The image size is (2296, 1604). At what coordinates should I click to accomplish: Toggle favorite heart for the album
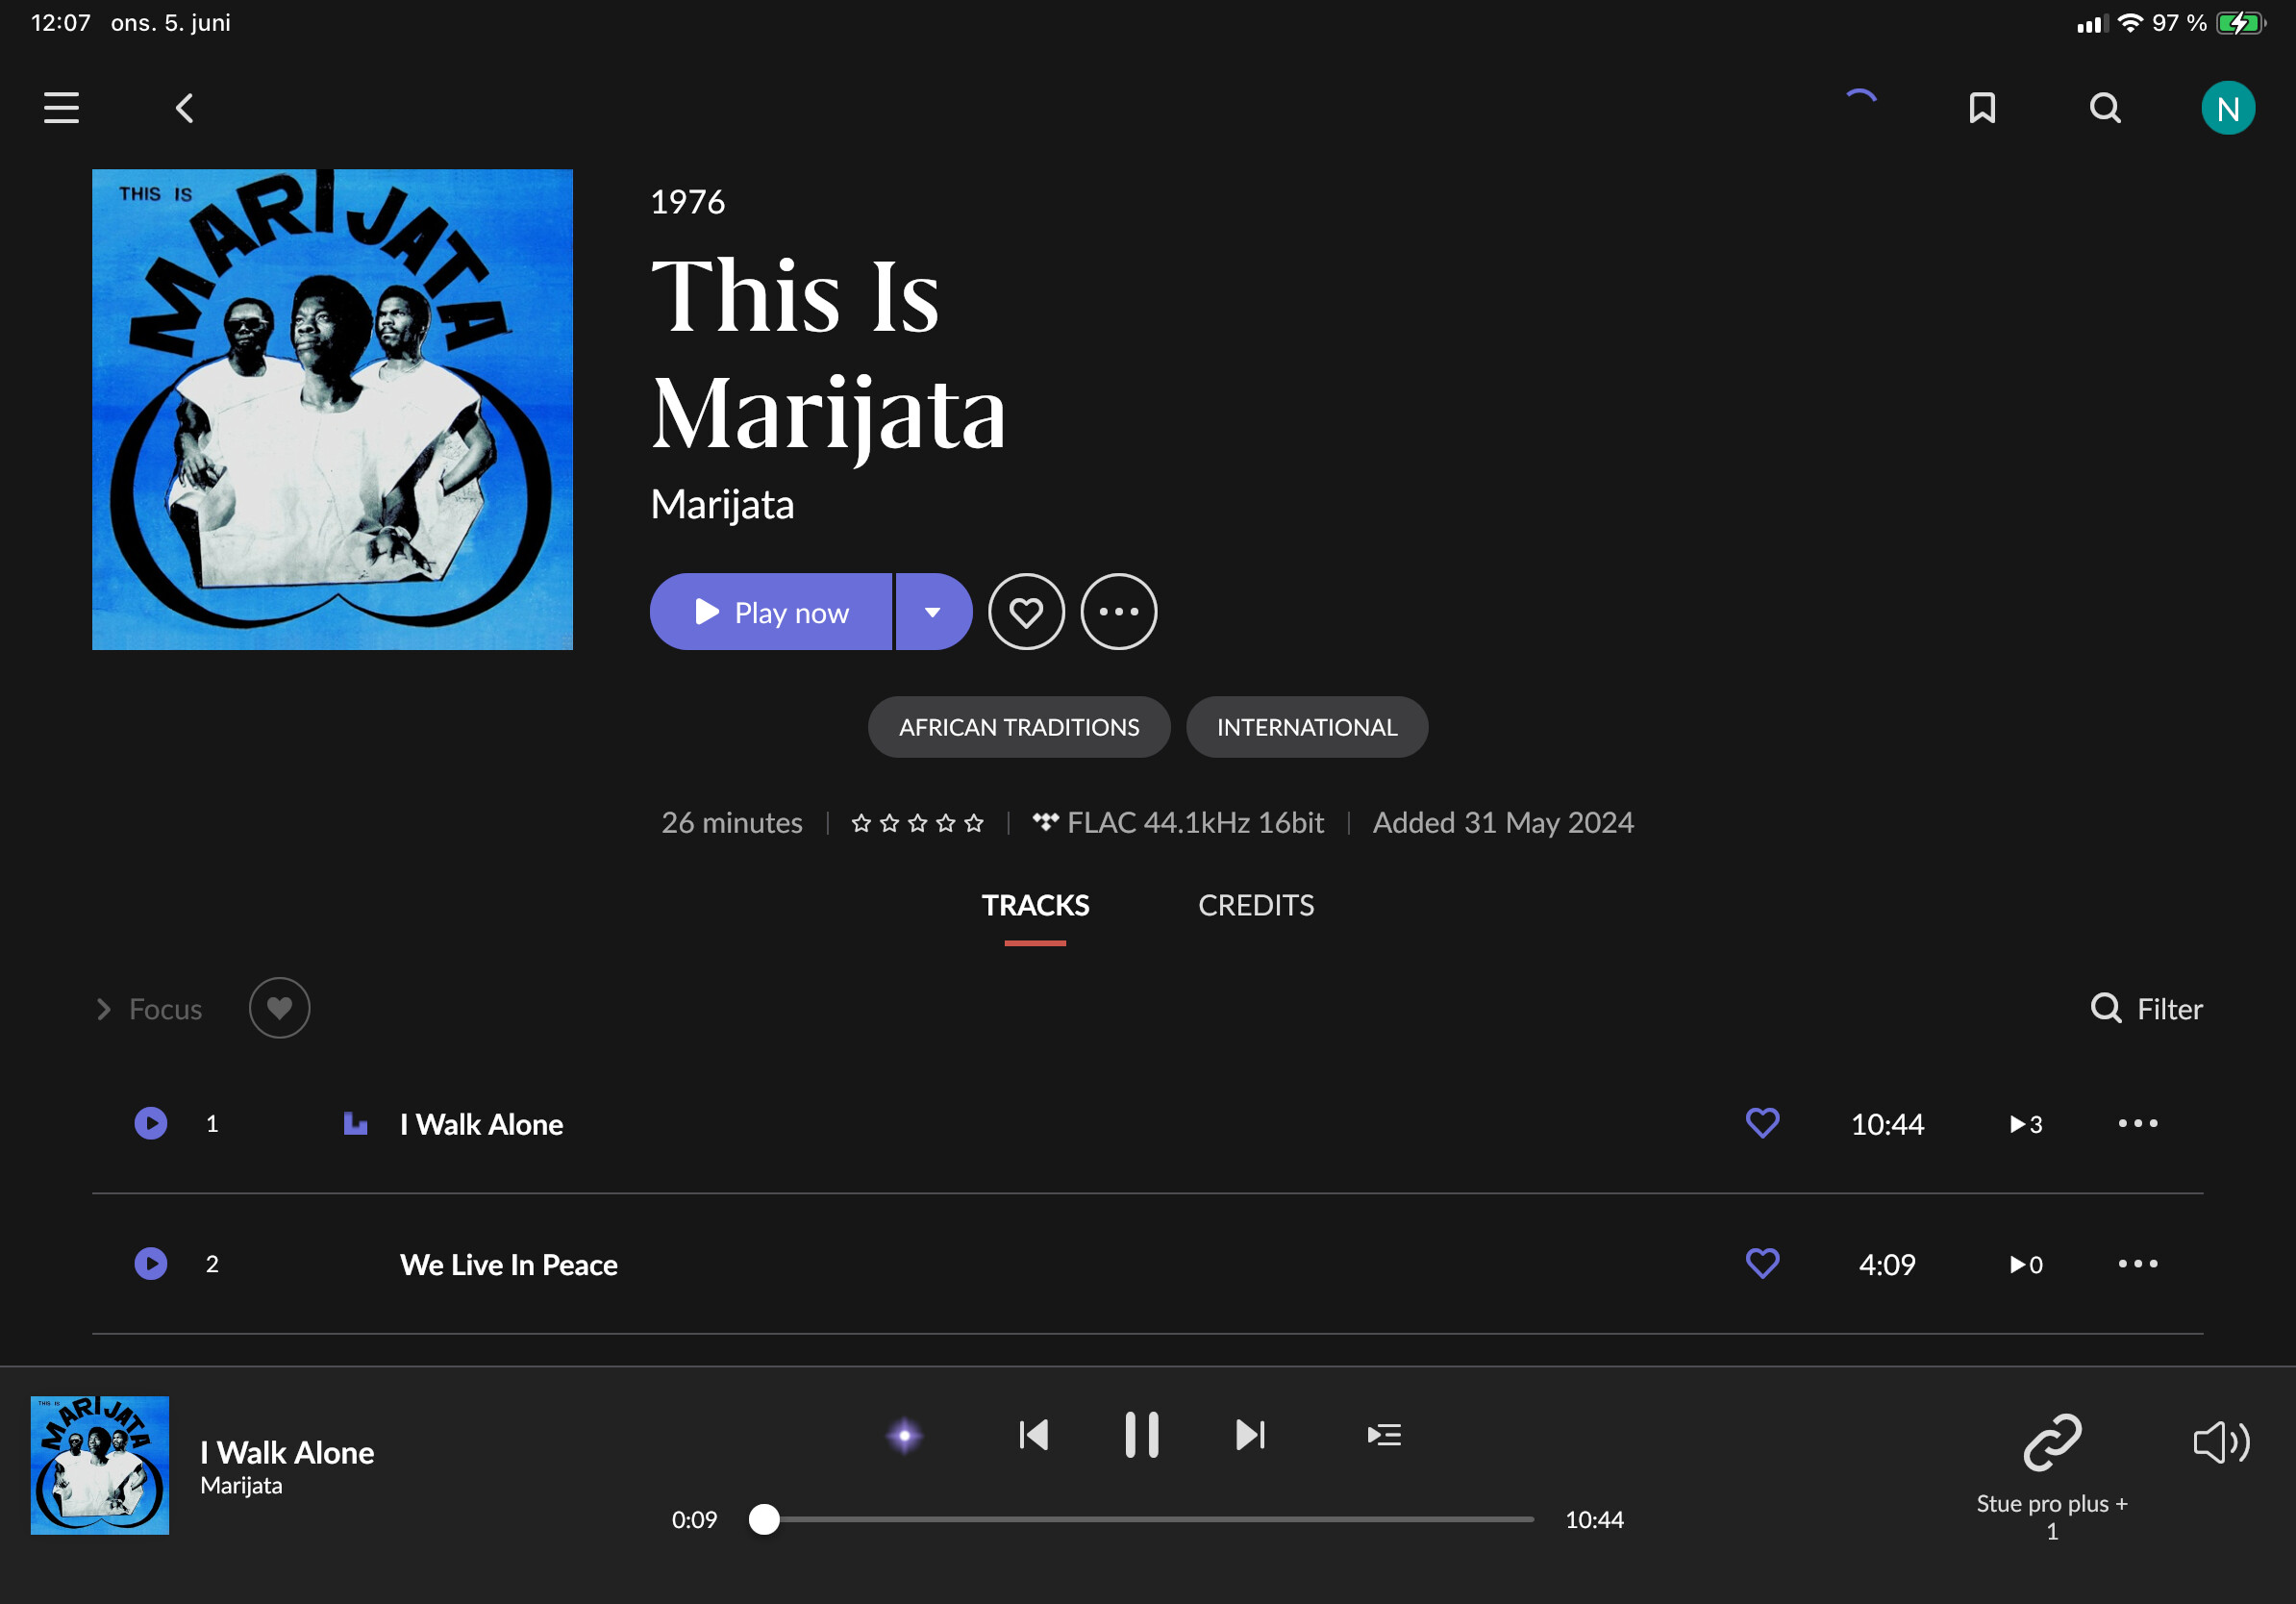tap(1026, 611)
